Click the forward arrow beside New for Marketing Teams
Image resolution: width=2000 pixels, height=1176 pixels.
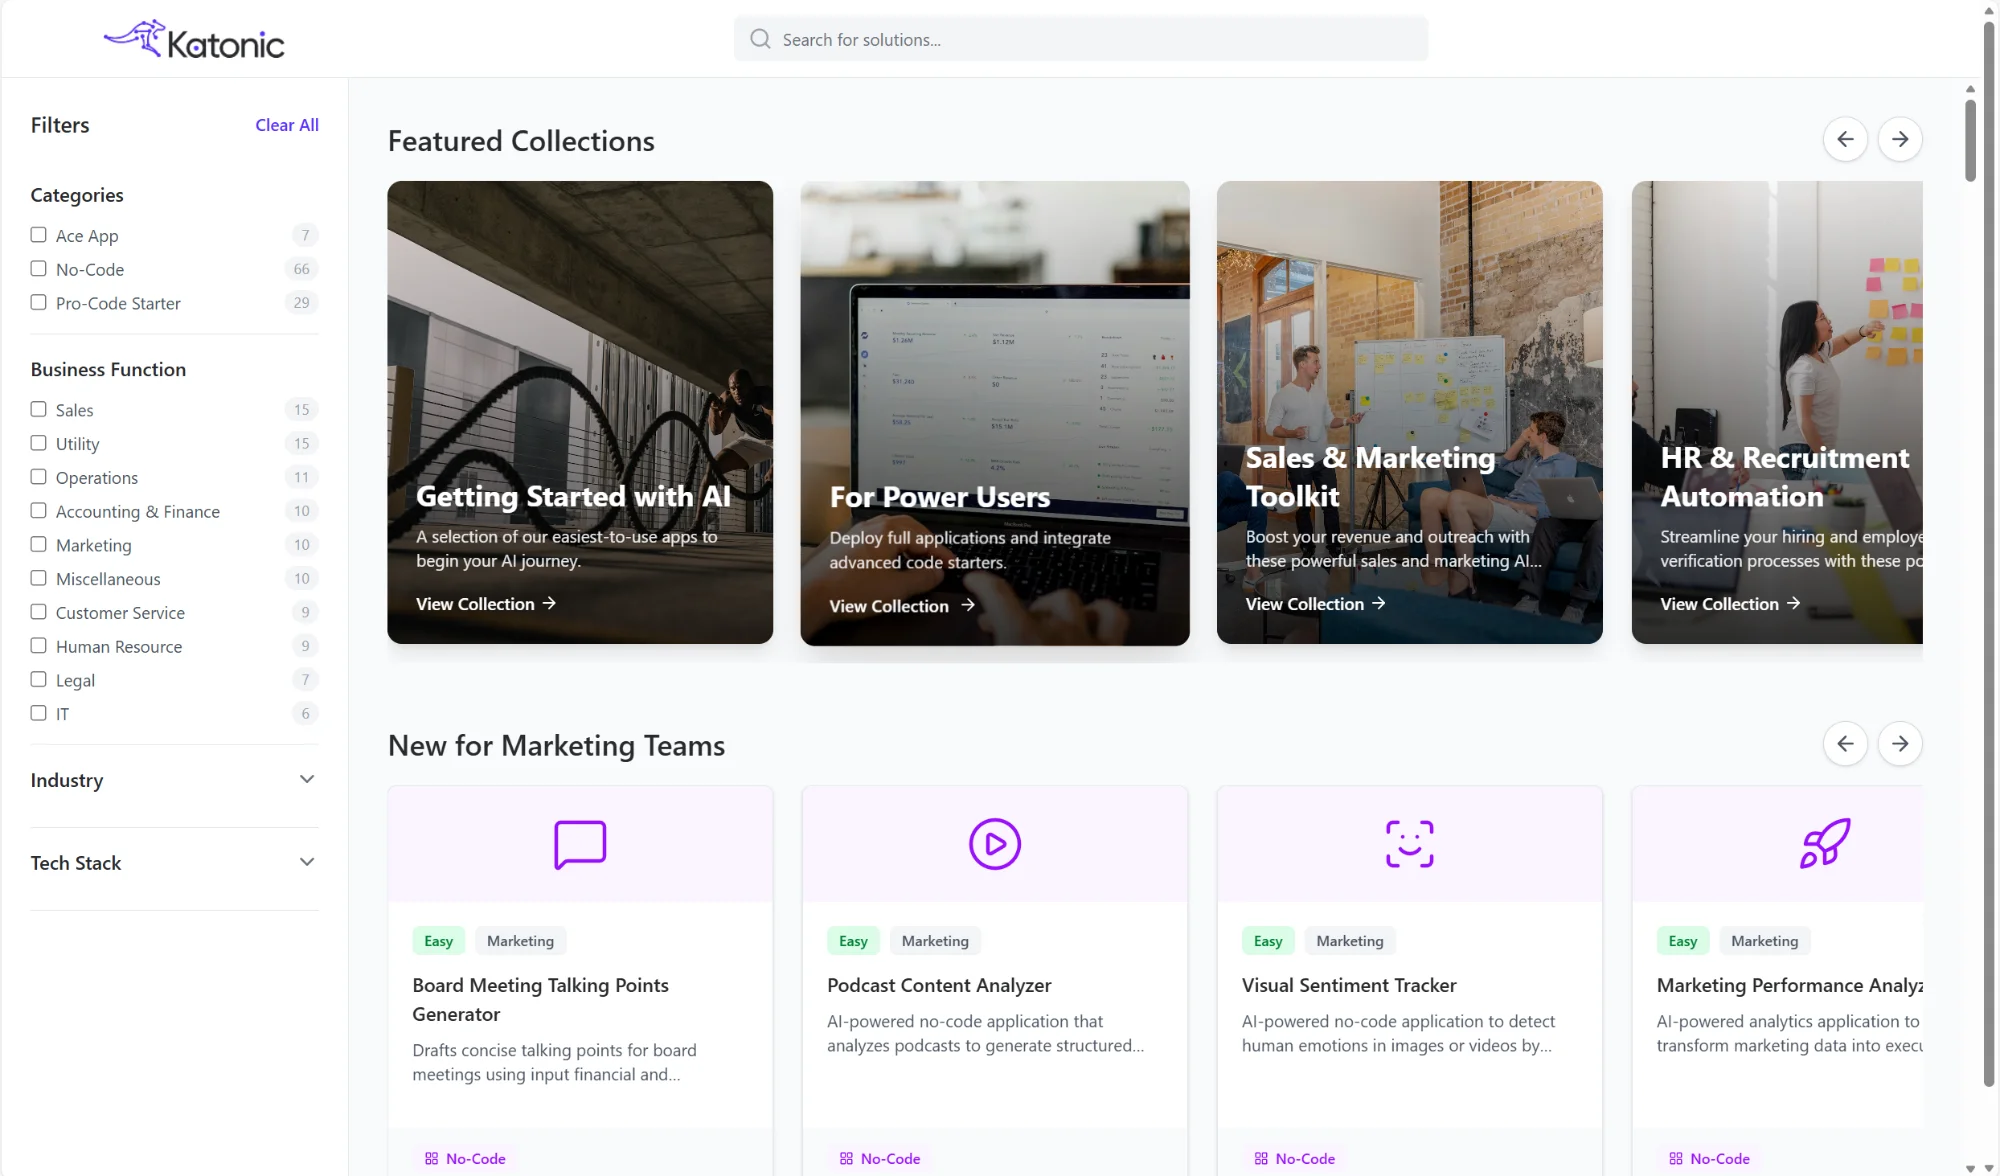(1898, 743)
